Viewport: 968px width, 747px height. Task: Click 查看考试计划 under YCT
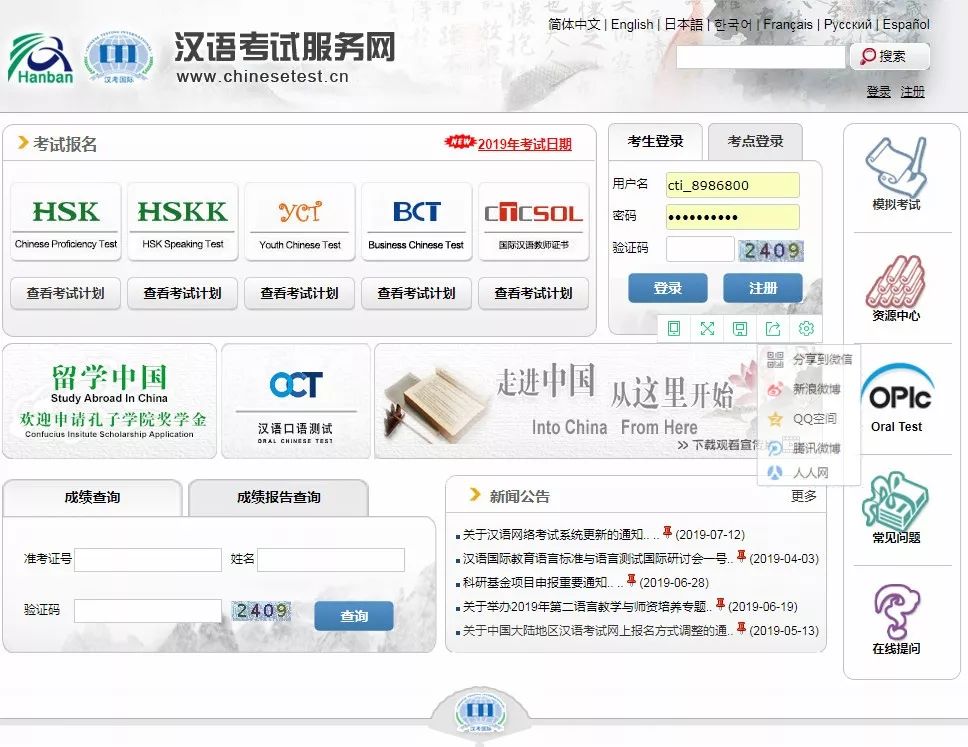[299, 293]
